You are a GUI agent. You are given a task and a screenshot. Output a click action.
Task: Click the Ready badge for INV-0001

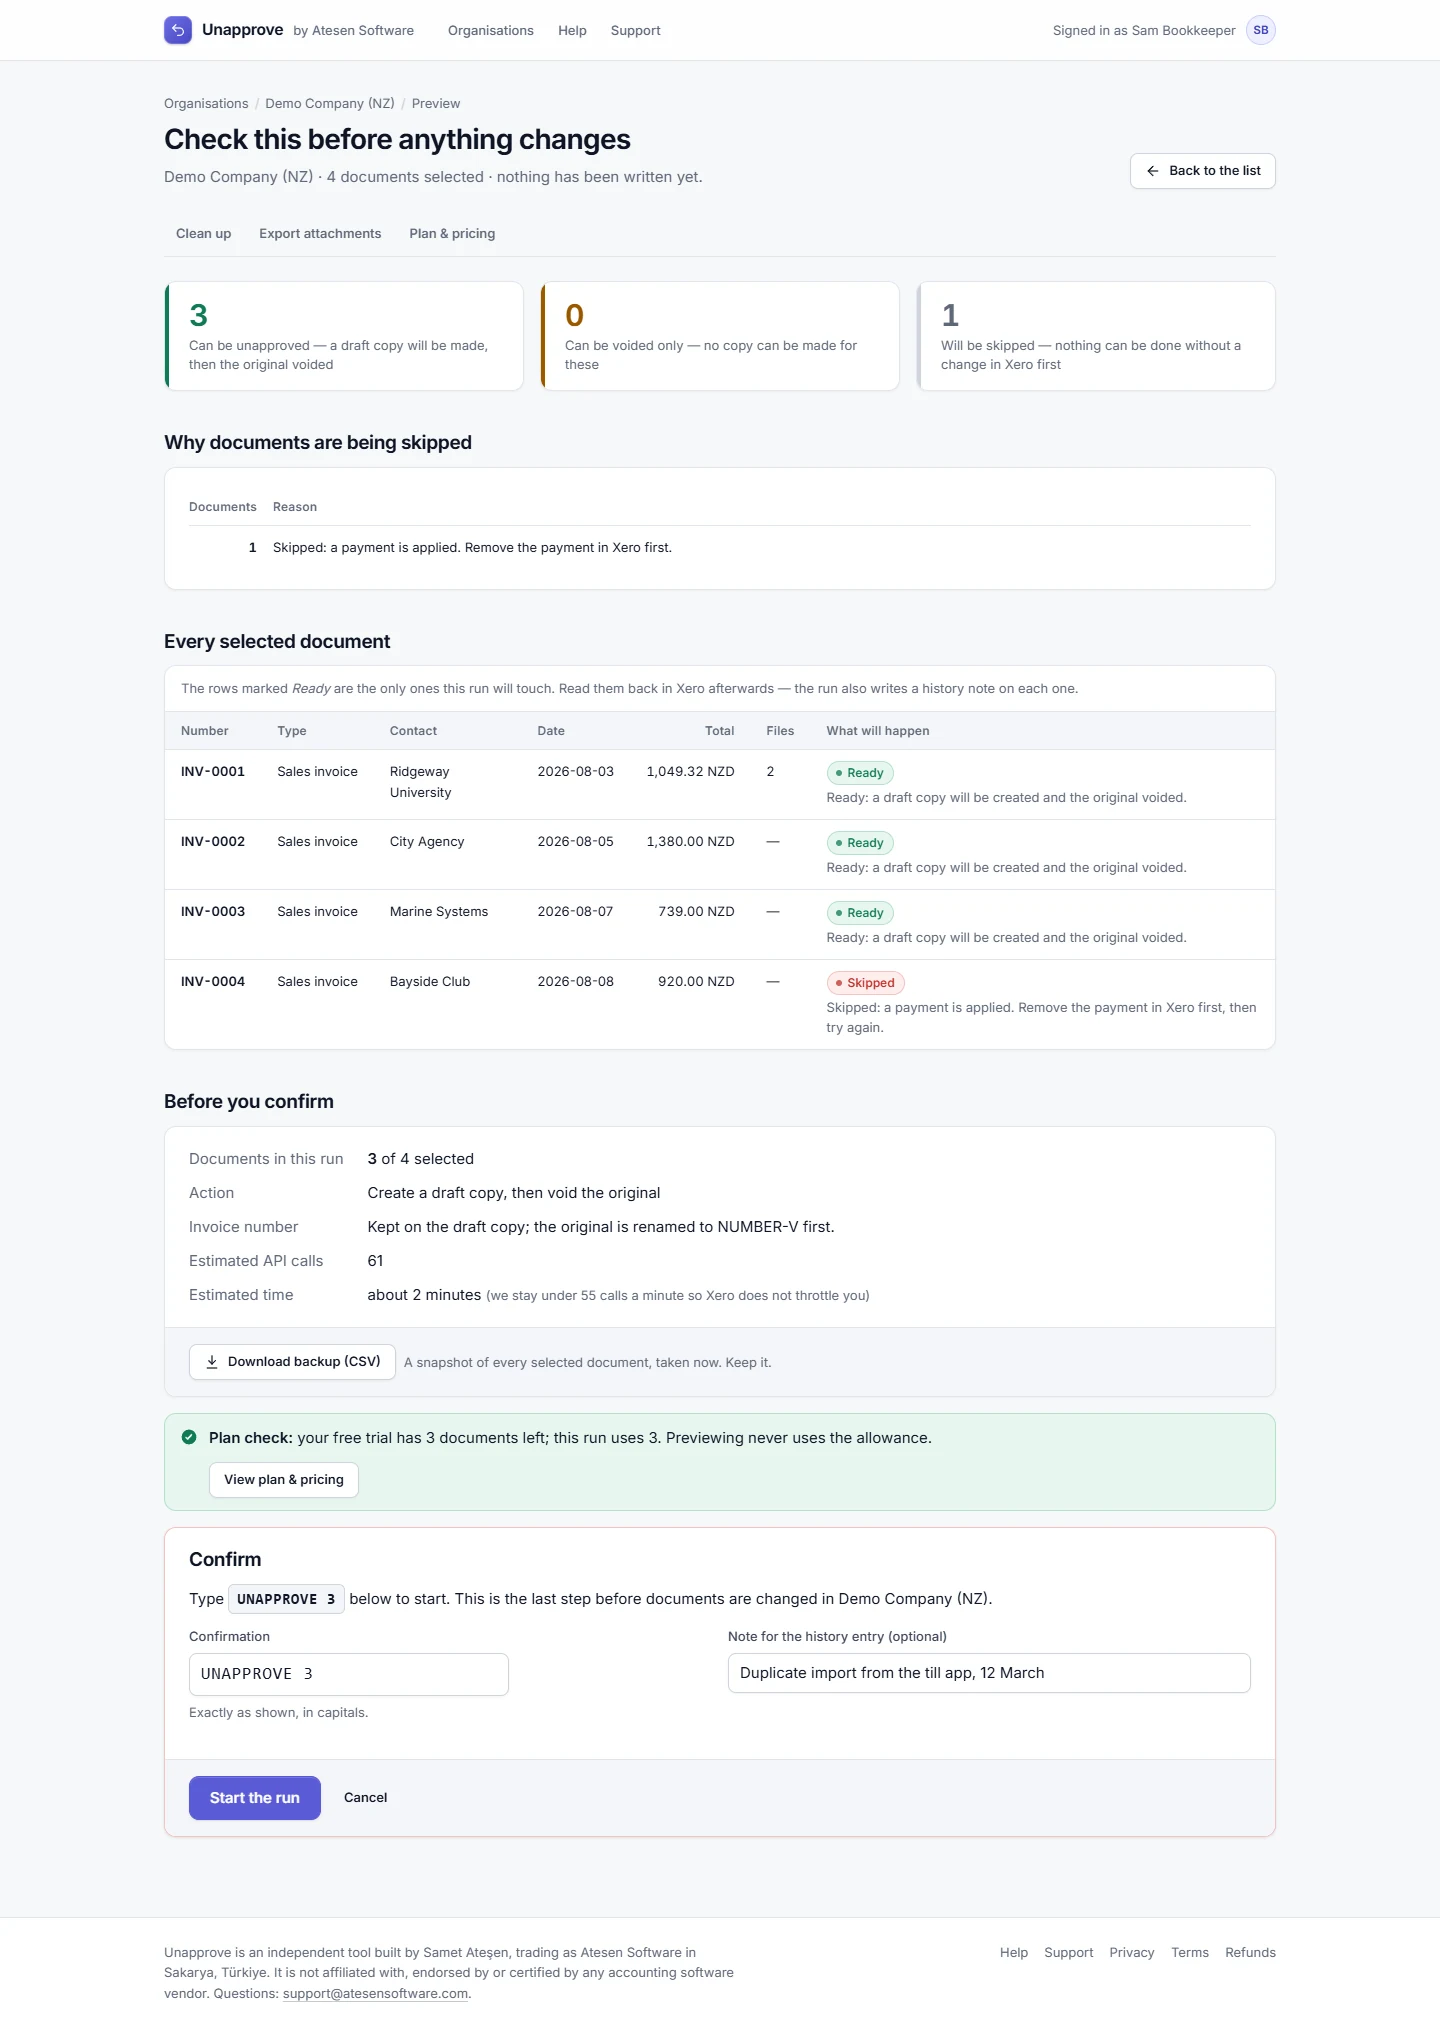point(860,773)
